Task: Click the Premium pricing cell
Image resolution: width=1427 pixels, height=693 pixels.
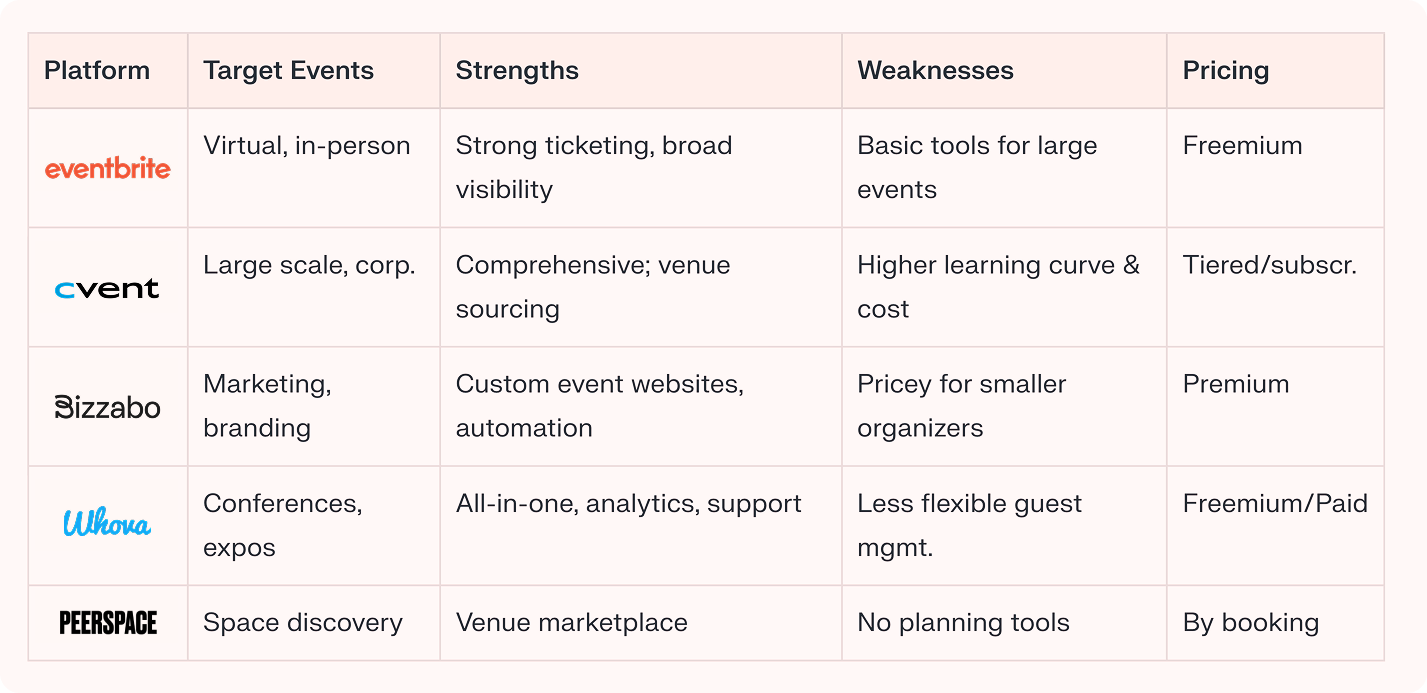Action: tap(1236, 384)
